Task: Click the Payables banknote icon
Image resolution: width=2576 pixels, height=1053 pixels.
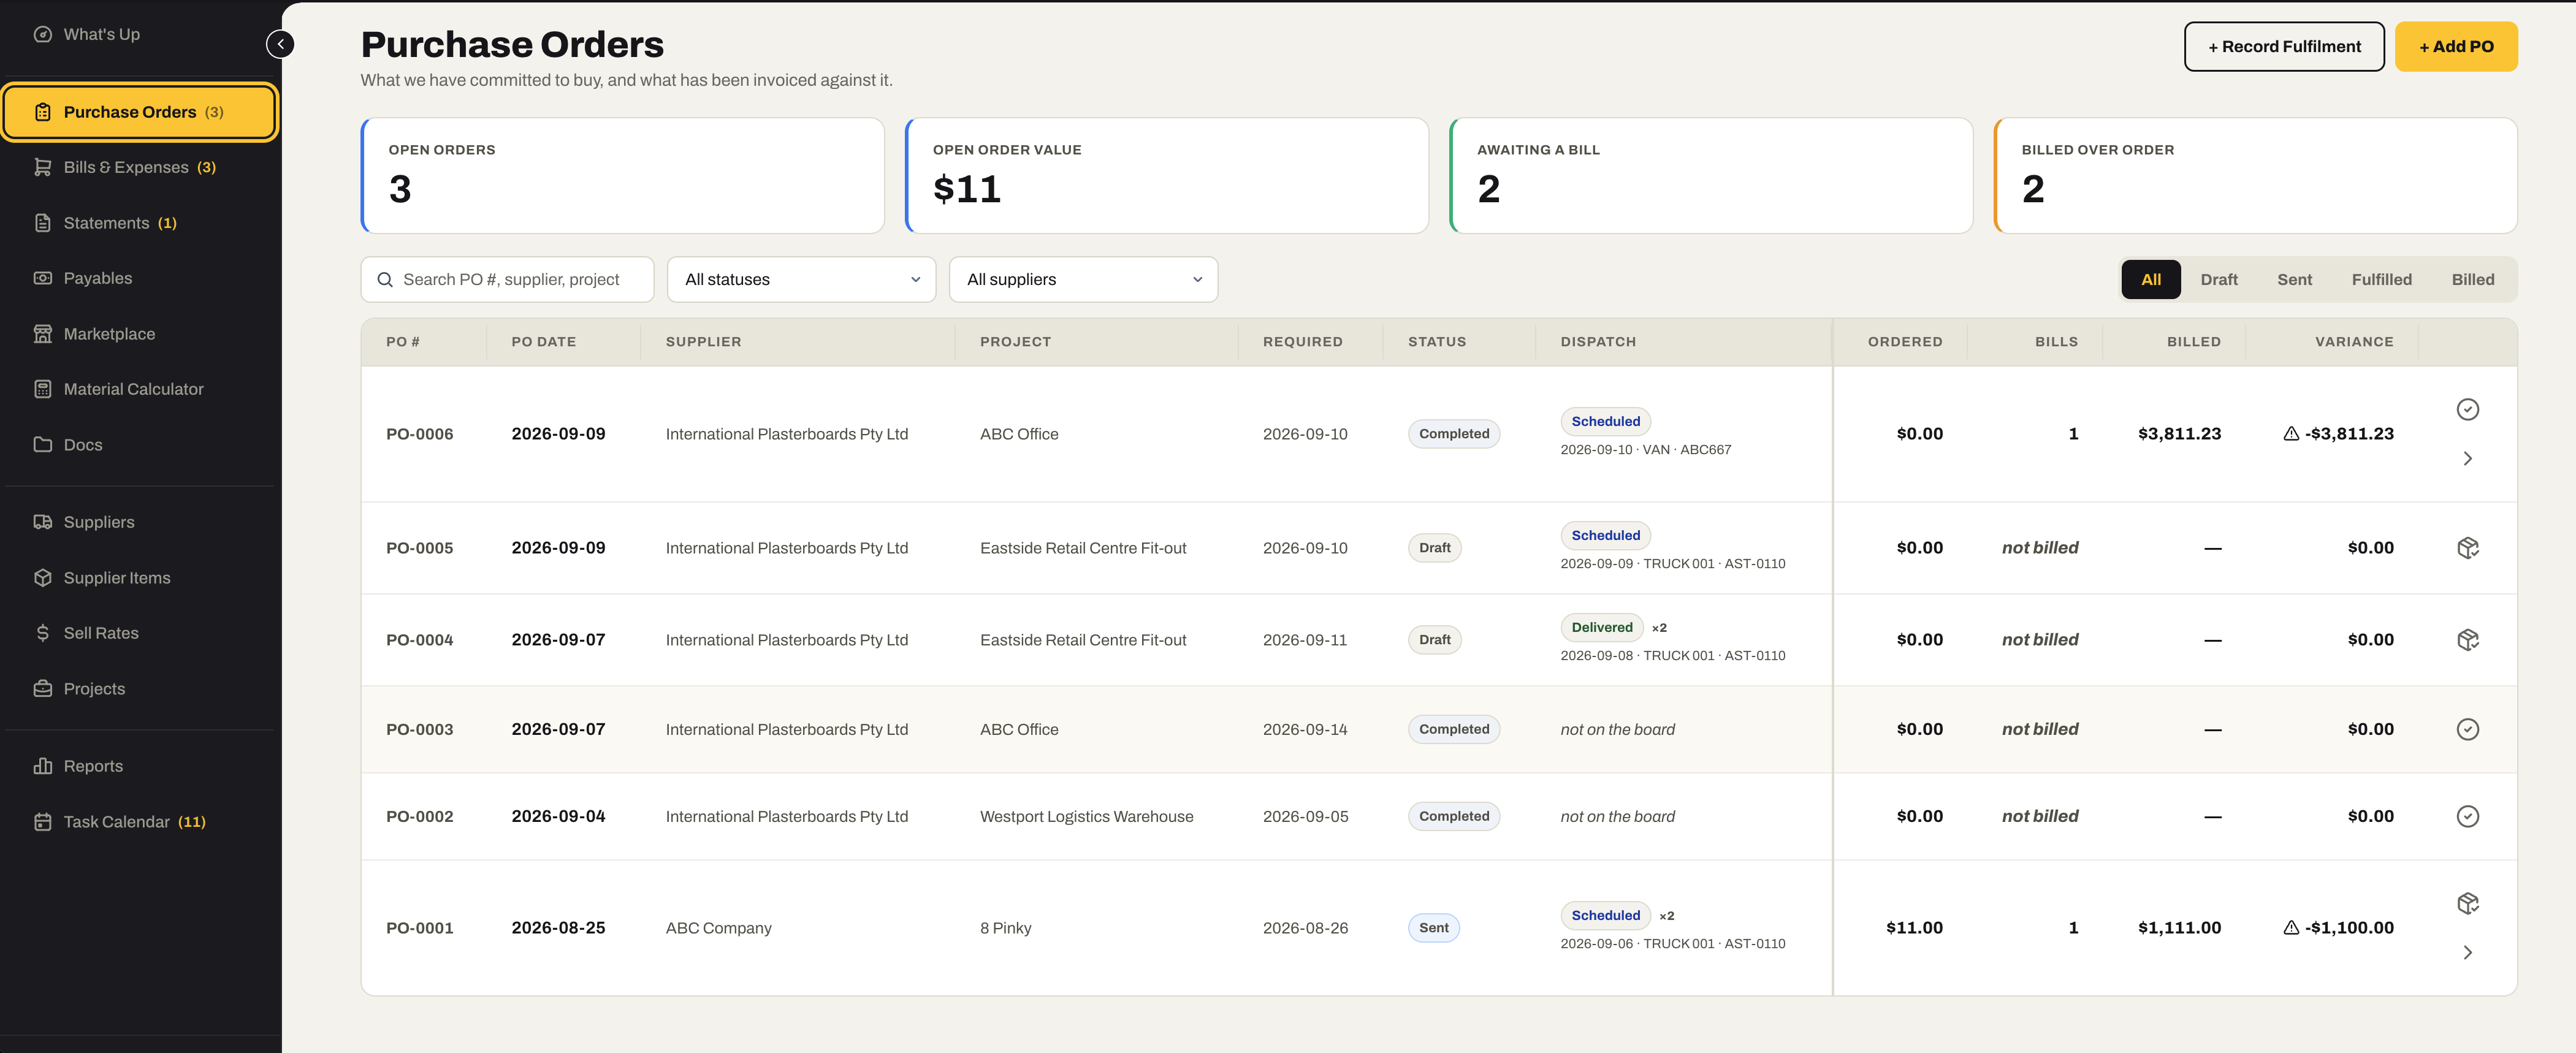Action: [42, 278]
